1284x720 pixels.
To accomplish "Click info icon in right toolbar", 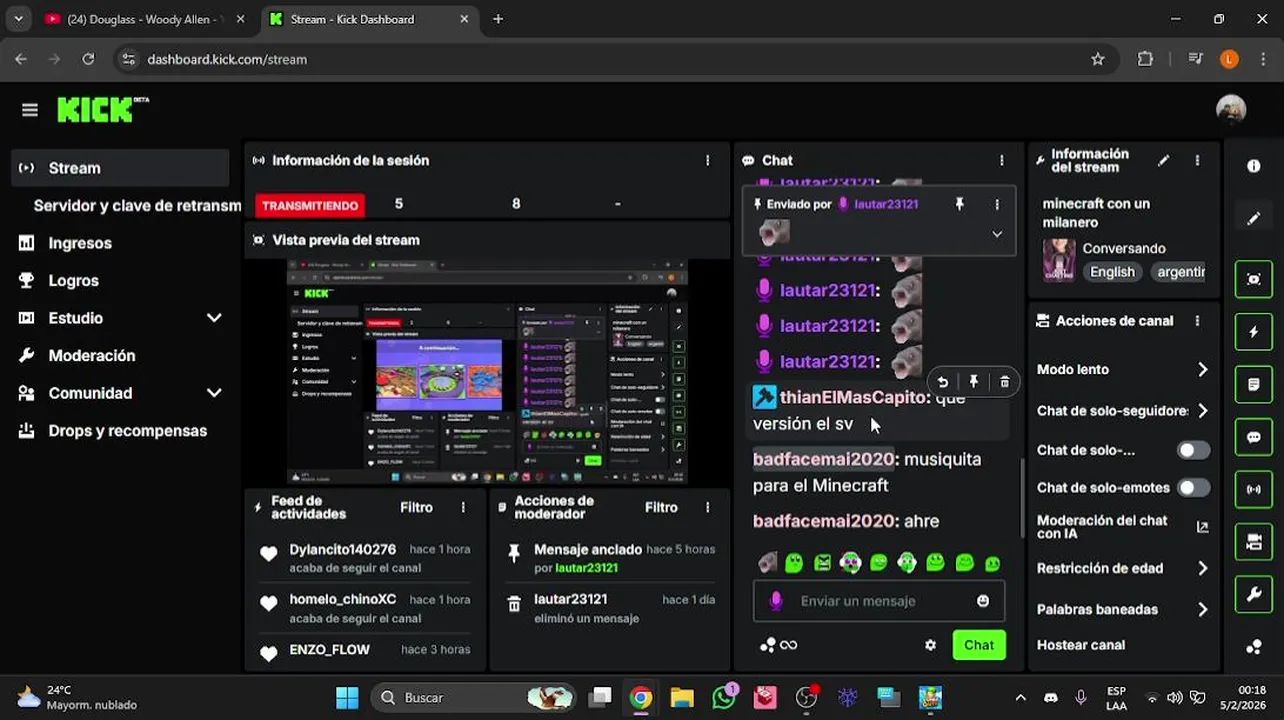I will coord(1254,166).
